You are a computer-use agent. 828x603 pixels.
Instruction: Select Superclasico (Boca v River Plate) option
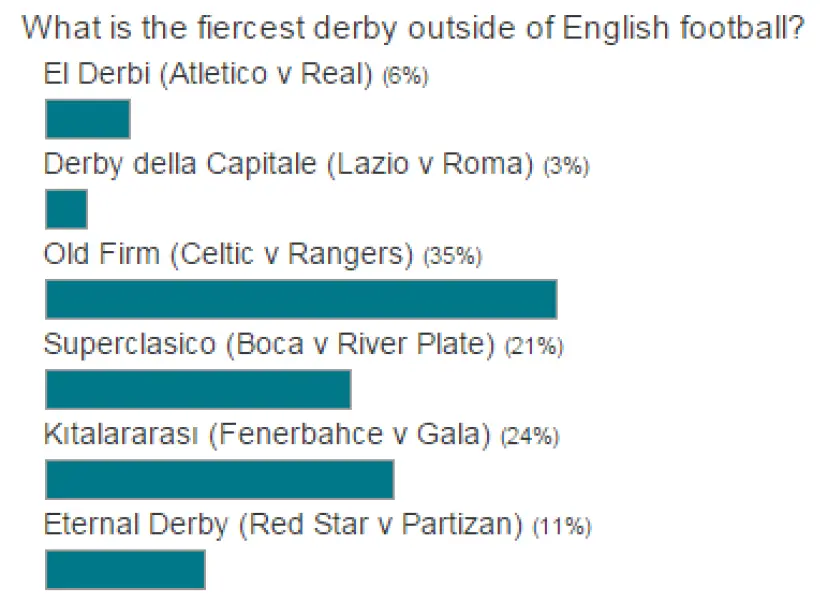269,345
